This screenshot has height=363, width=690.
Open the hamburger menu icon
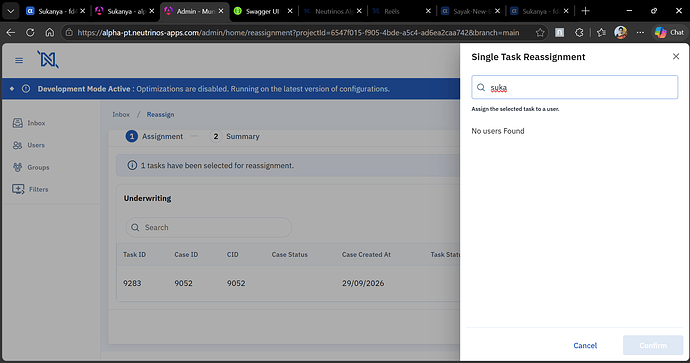click(19, 60)
